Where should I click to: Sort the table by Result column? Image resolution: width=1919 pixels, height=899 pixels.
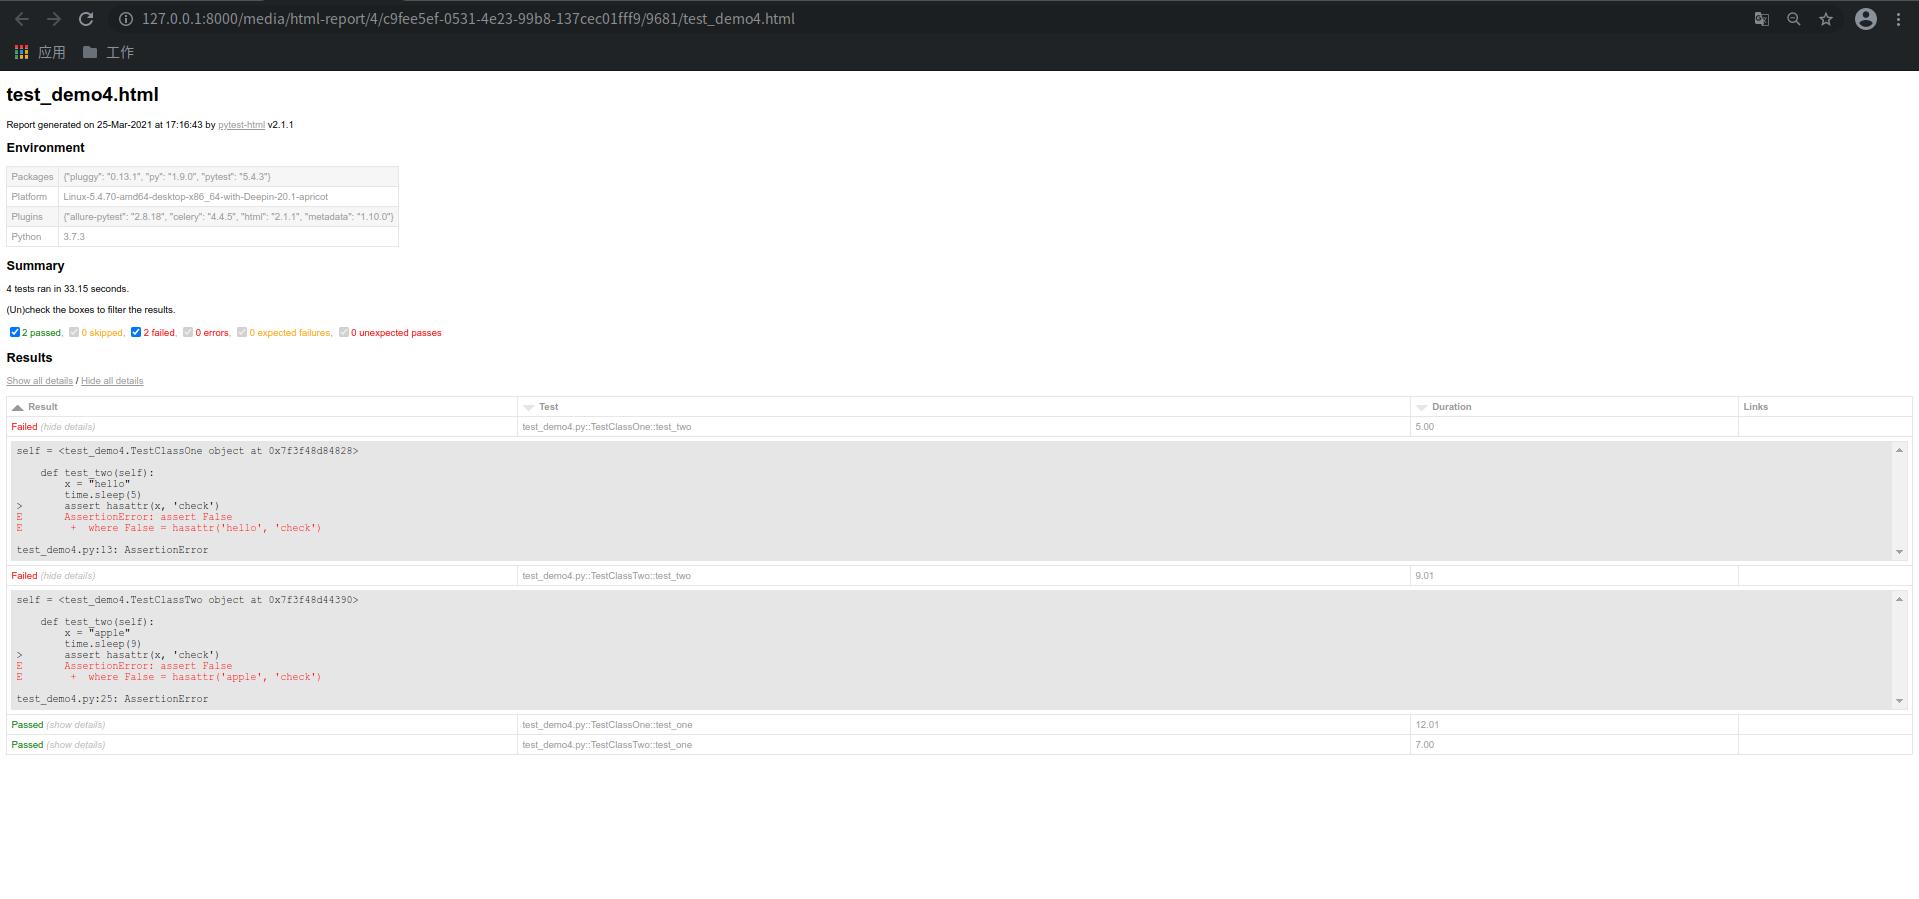coord(262,407)
